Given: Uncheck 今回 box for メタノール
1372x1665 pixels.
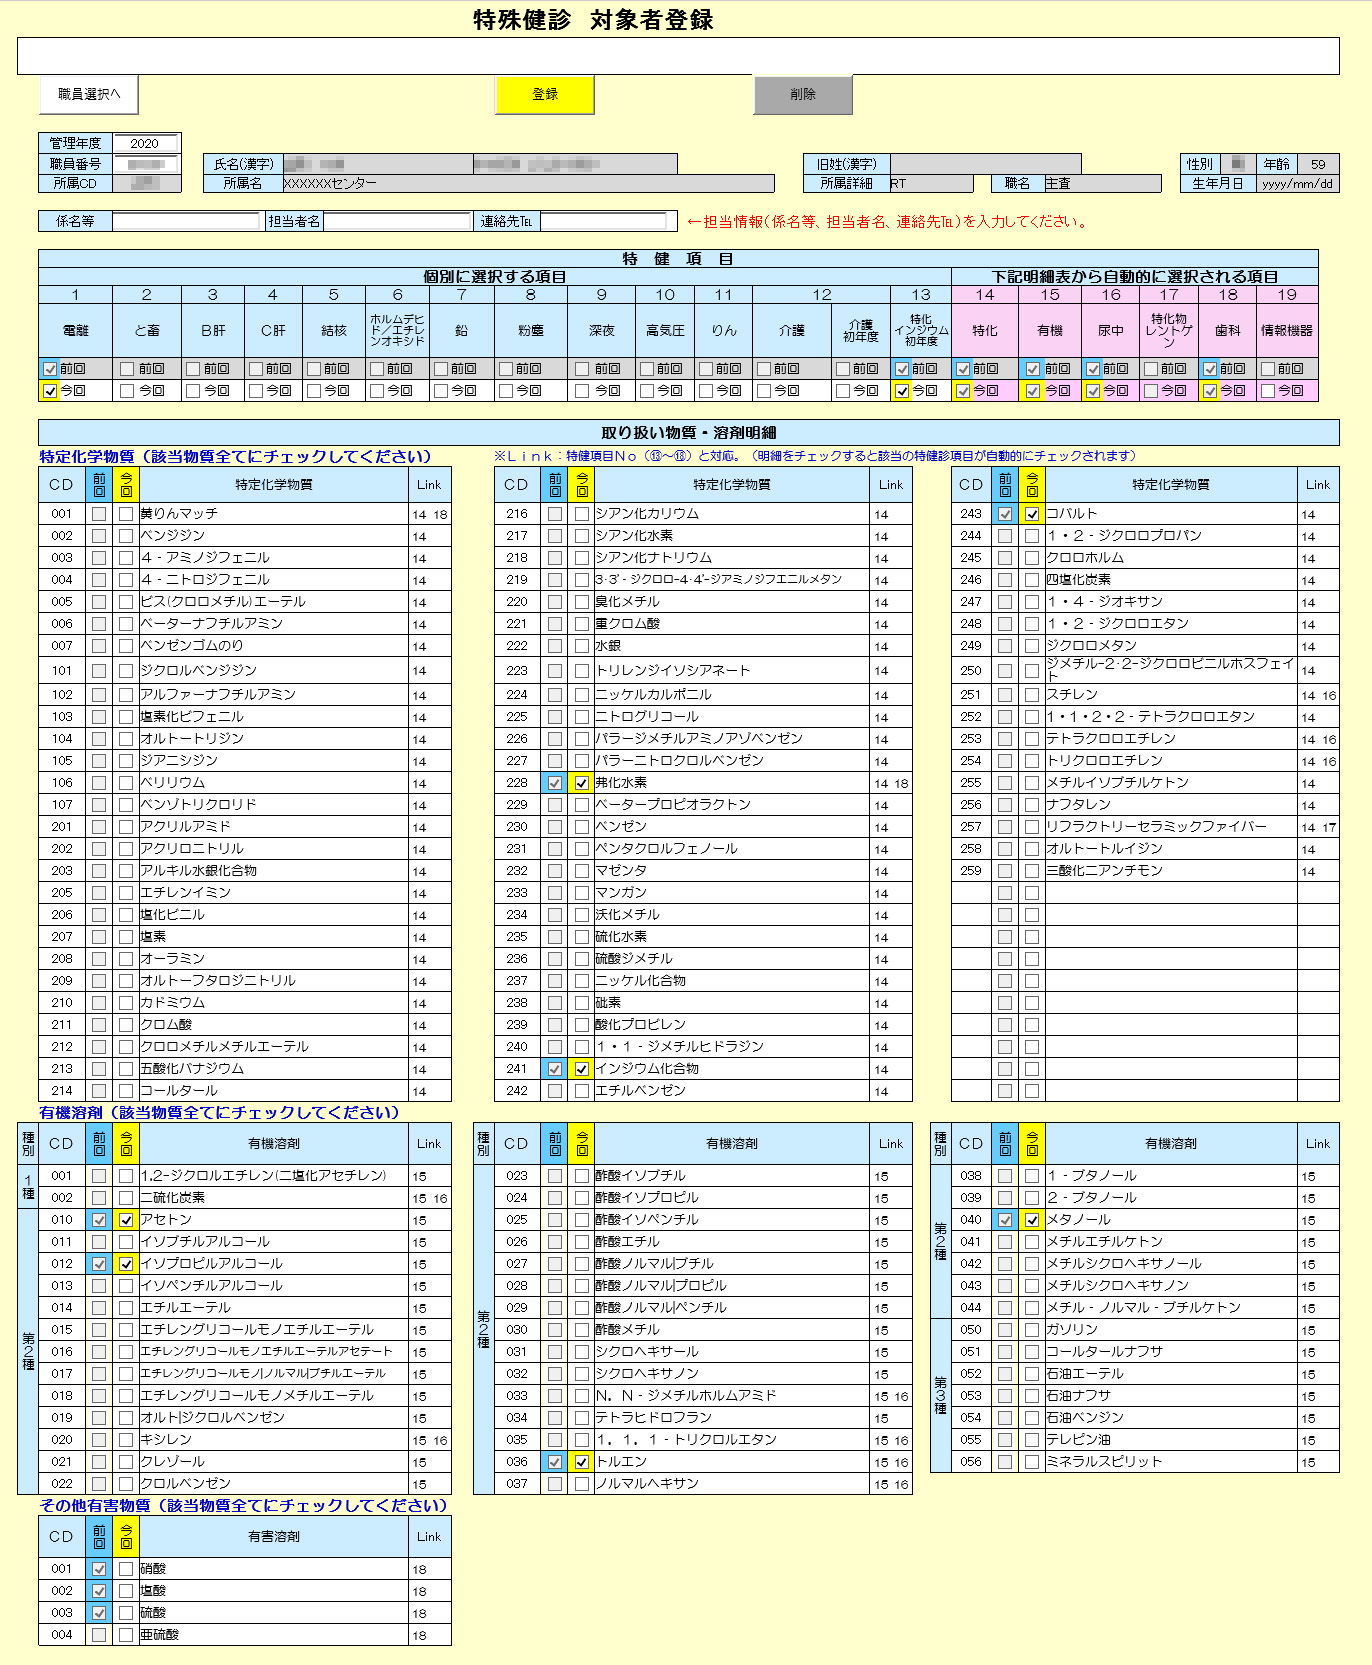Looking at the screenshot, I should 1032,1220.
